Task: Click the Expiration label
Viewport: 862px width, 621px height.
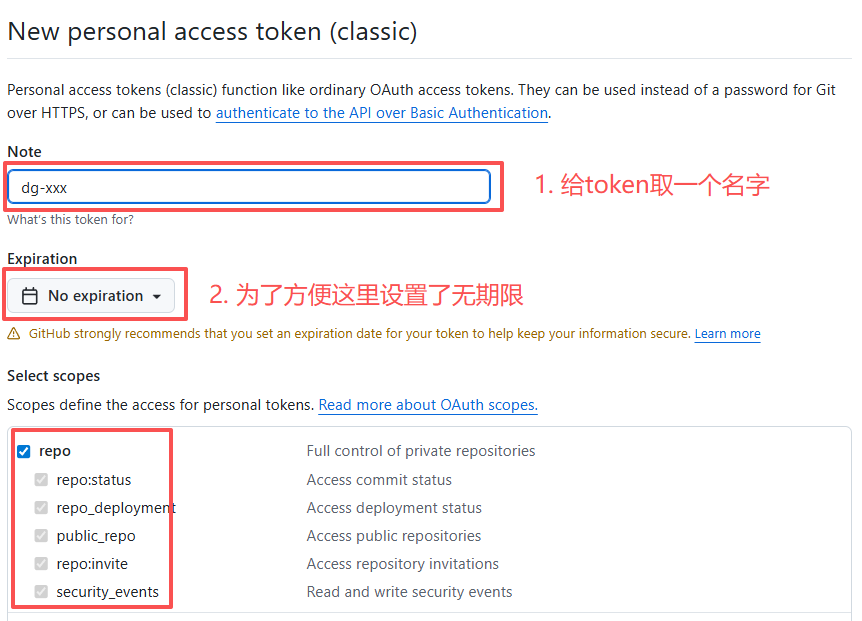Action: [x=42, y=258]
